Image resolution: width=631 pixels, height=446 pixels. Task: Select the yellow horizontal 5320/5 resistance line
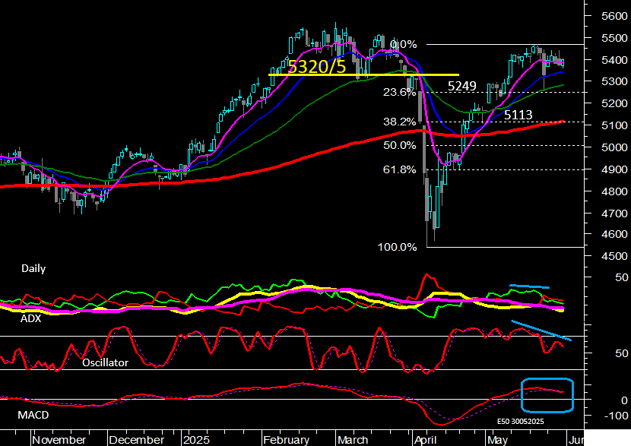point(363,75)
